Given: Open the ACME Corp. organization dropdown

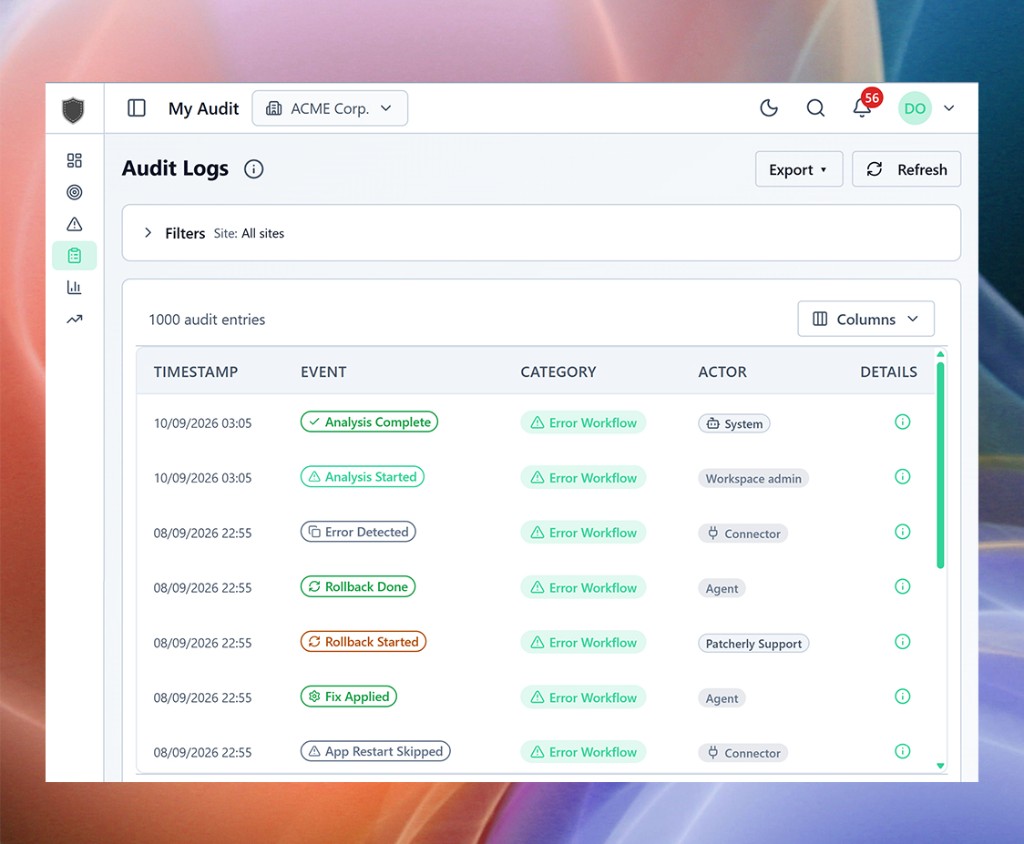Looking at the screenshot, I should pyautogui.click(x=330, y=108).
